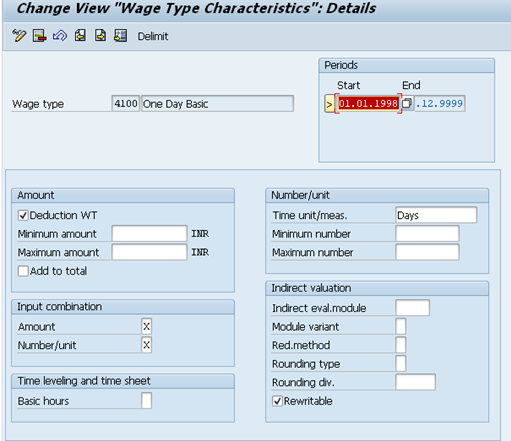Click the Display/Change pencil icon
This screenshot has width=511, height=441.
[19, 35]
